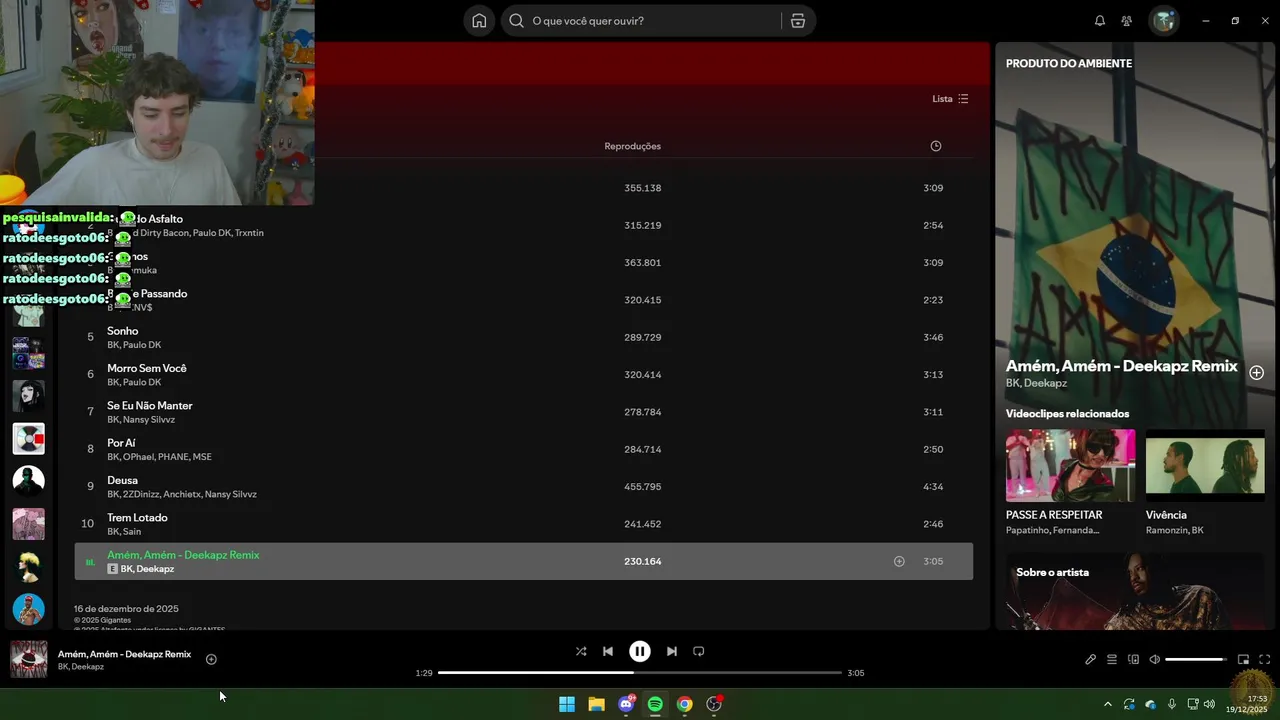The height and width of the screenshot is (720, 1280).
Task: Click the duration clock column header
Action: point(936,146)
